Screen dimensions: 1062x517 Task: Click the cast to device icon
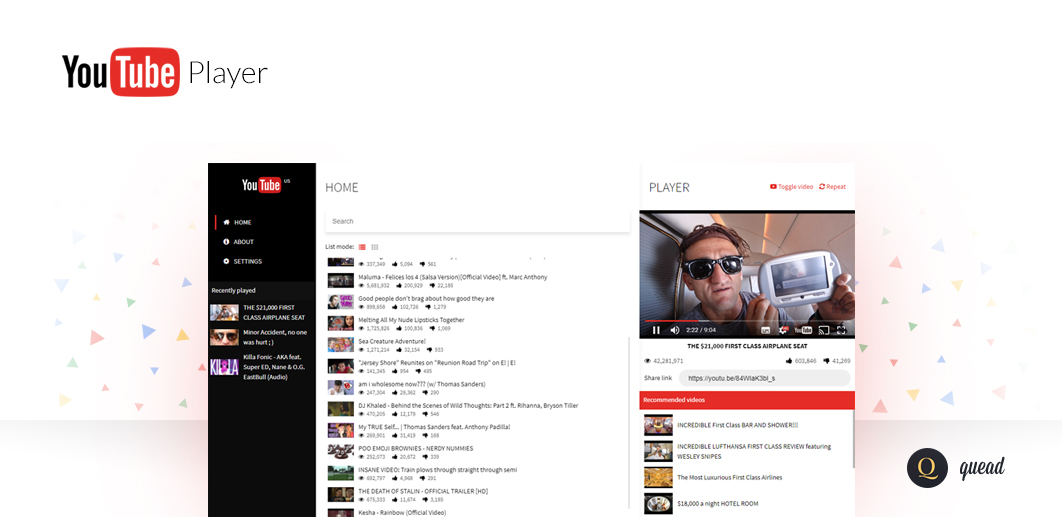tap(824, 330)
